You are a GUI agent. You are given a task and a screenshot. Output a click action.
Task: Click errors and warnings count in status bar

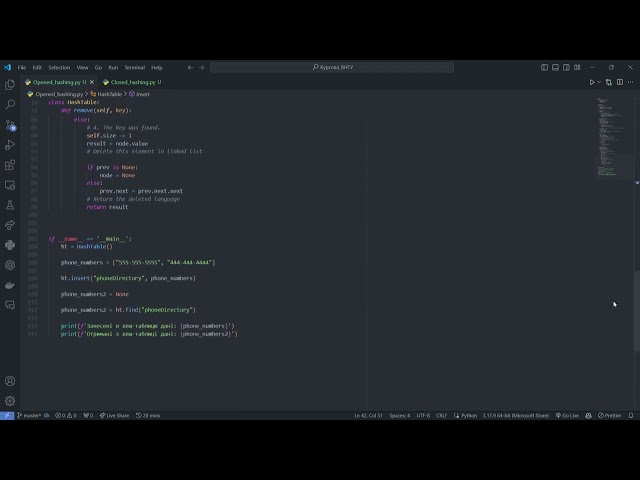point(66,416)
